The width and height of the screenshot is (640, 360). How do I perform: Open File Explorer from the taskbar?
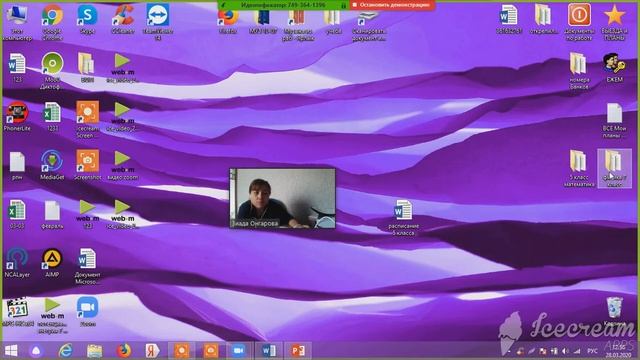tap(95, 351)
